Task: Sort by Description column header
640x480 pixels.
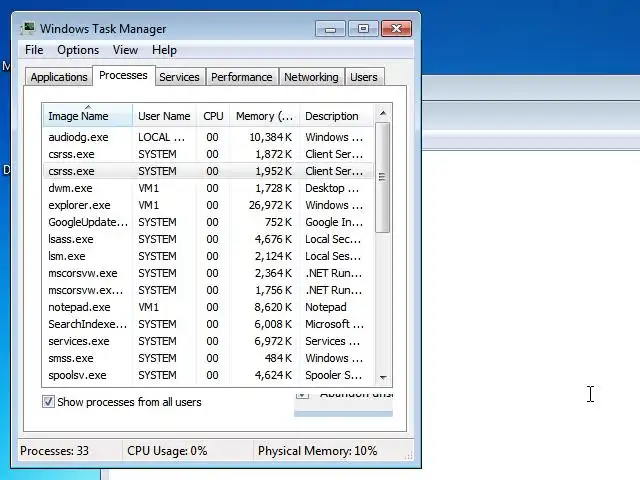Action: coord(336,116)
